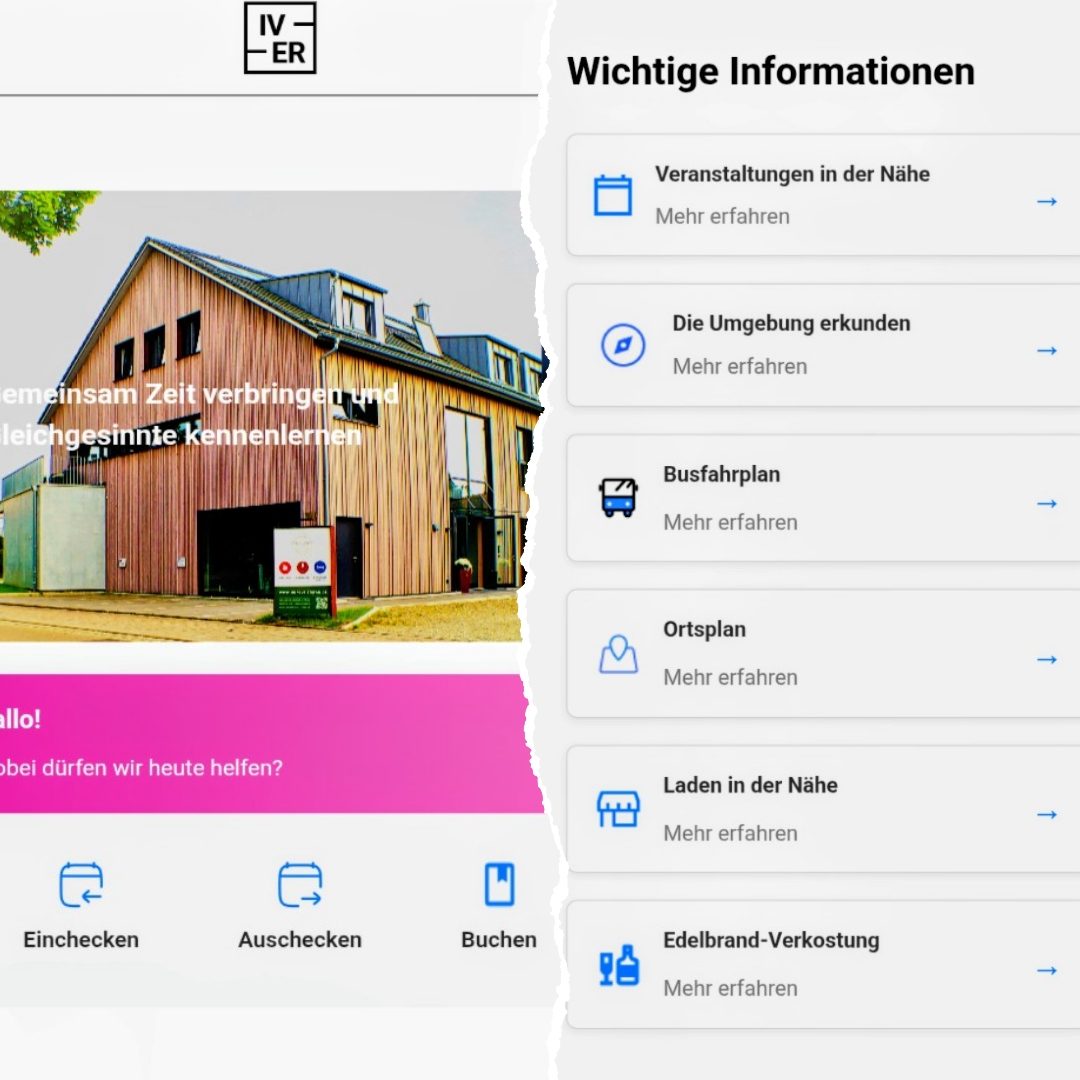The width and height of the screenshot is (1080, 1080).
Task: Tap the bottle and glass icon
Action: coord(618,966)
